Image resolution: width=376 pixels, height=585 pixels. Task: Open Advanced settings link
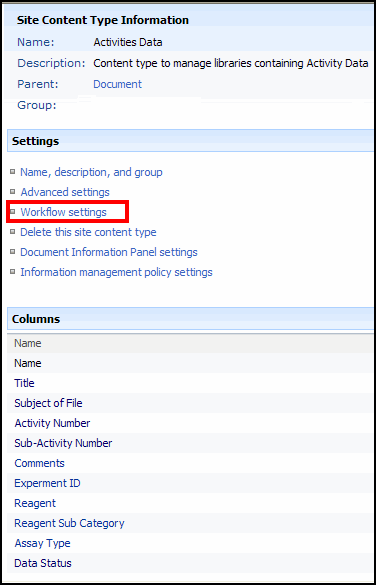click(65, 192)
